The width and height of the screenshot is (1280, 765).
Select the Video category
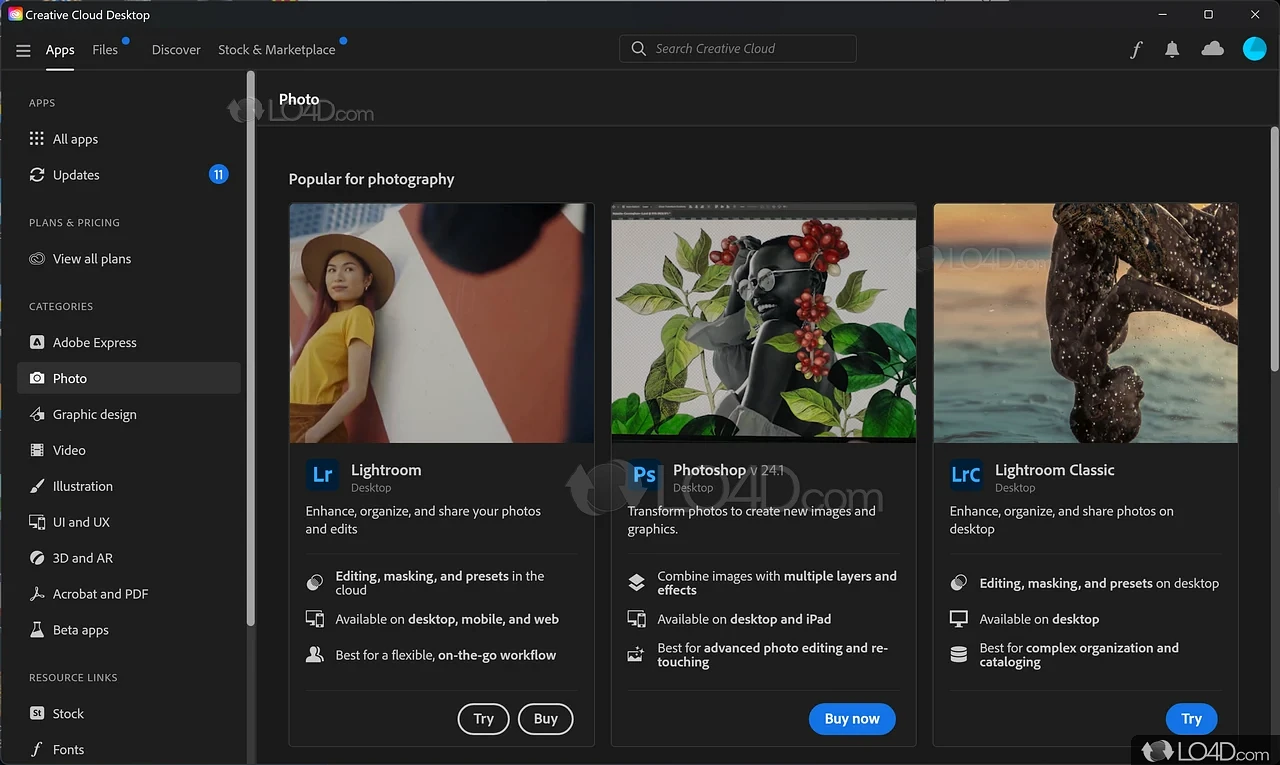[x=129, y=451]
